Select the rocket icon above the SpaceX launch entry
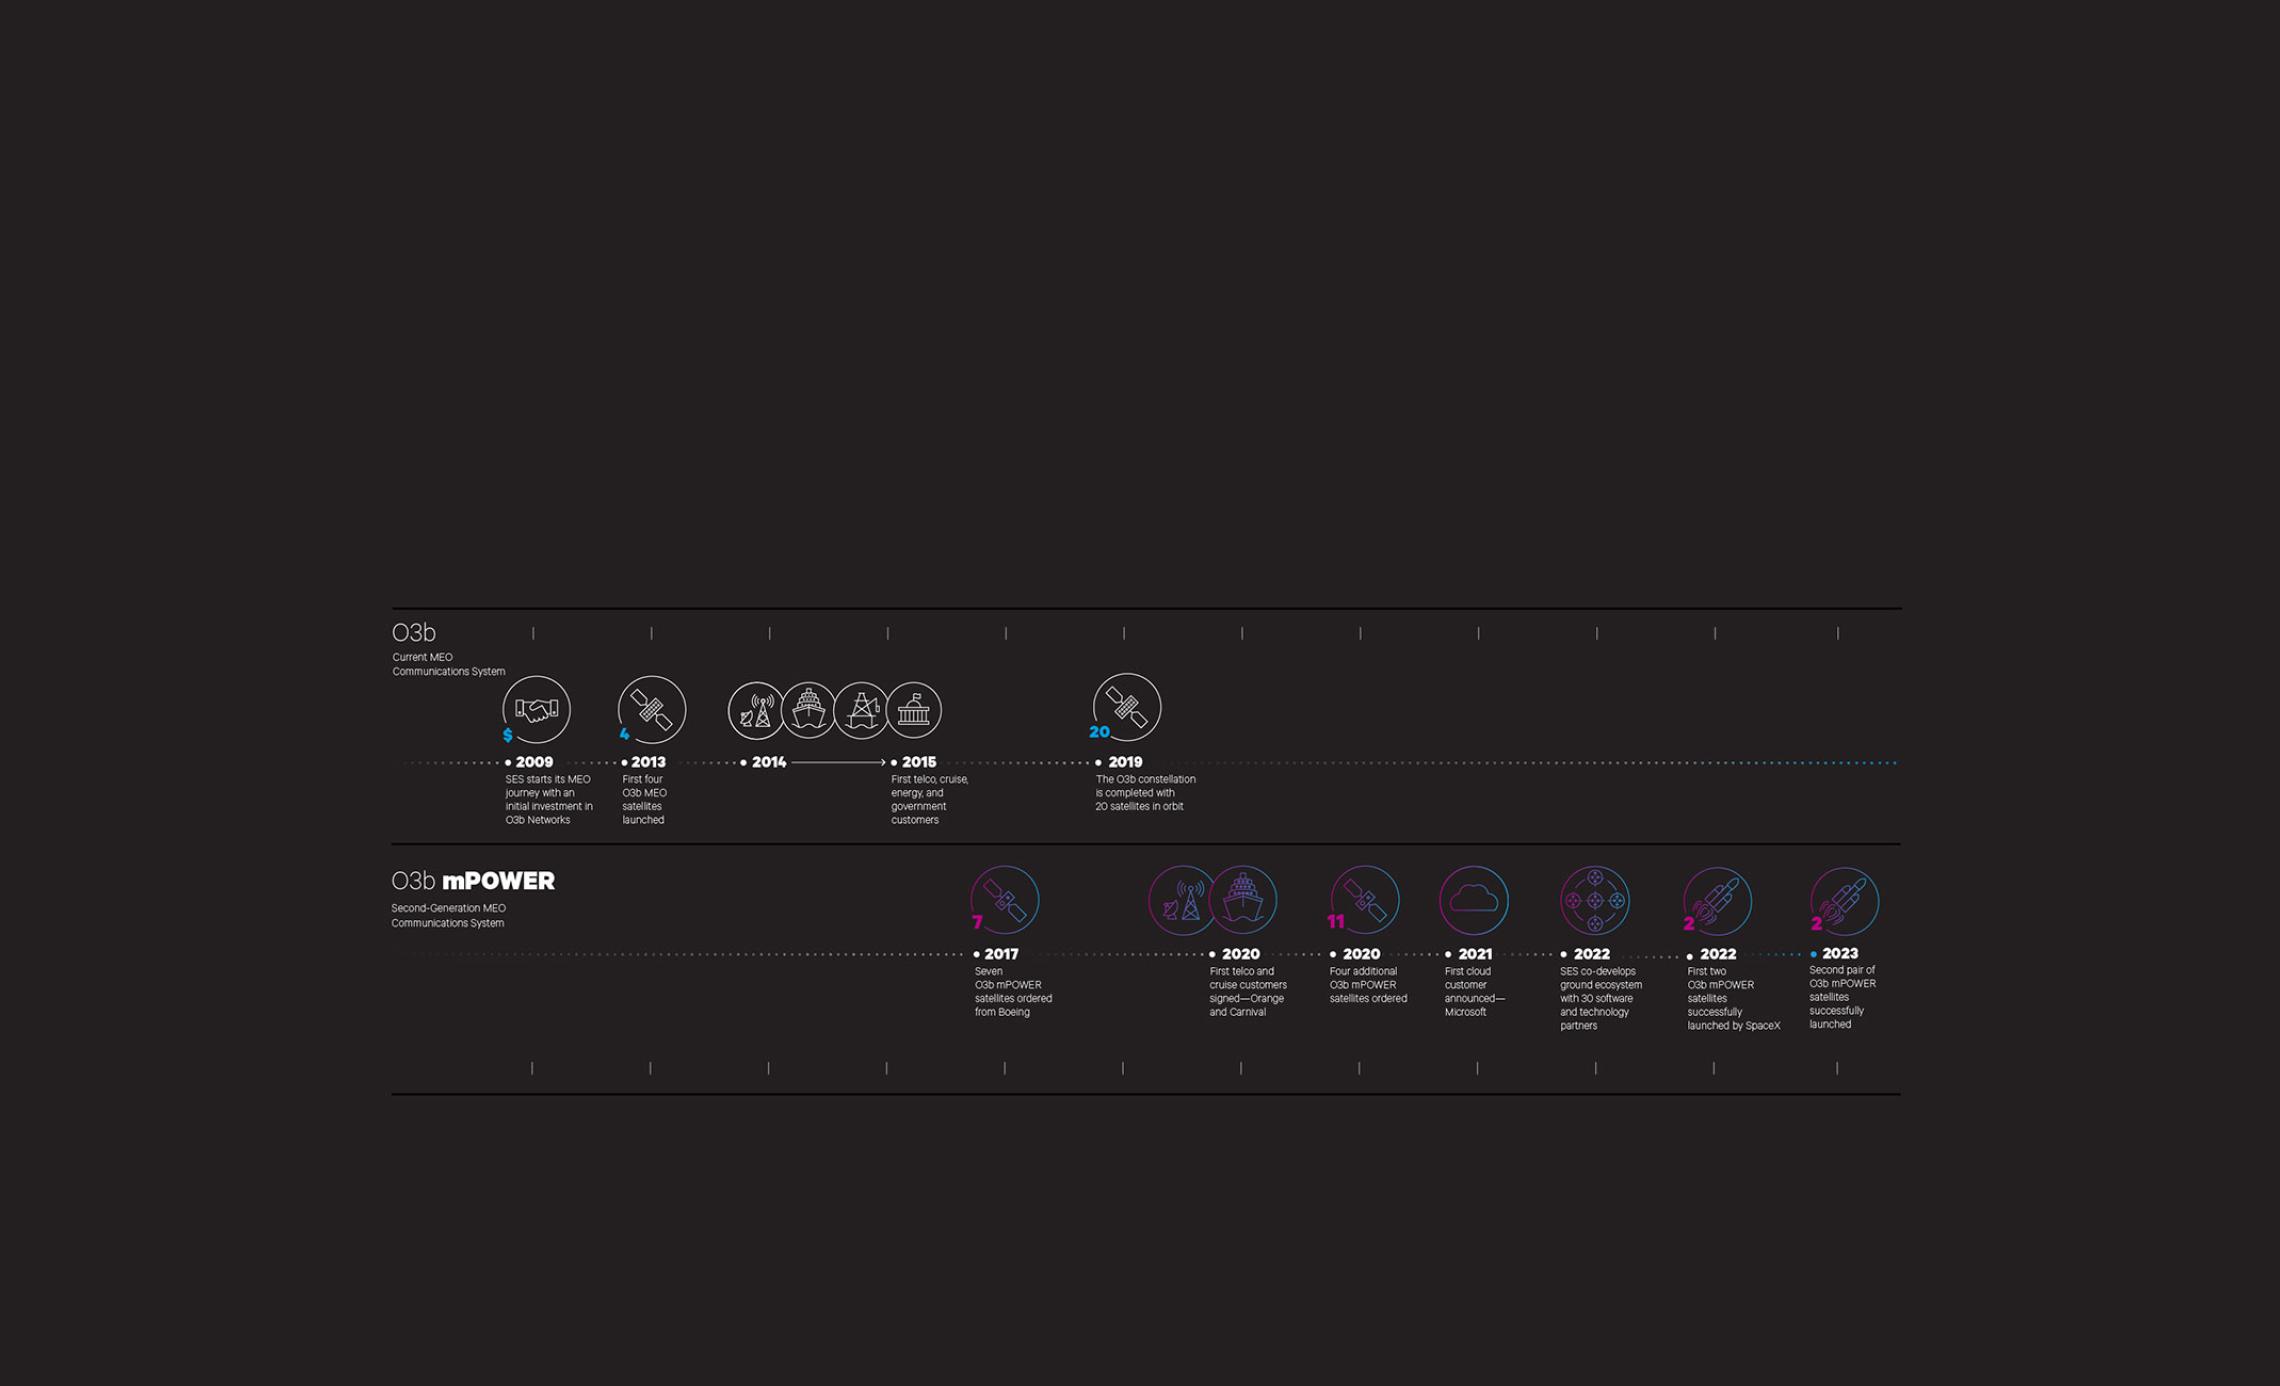The height and width of the screenshot is (1386, 2280). [1717, 901]
